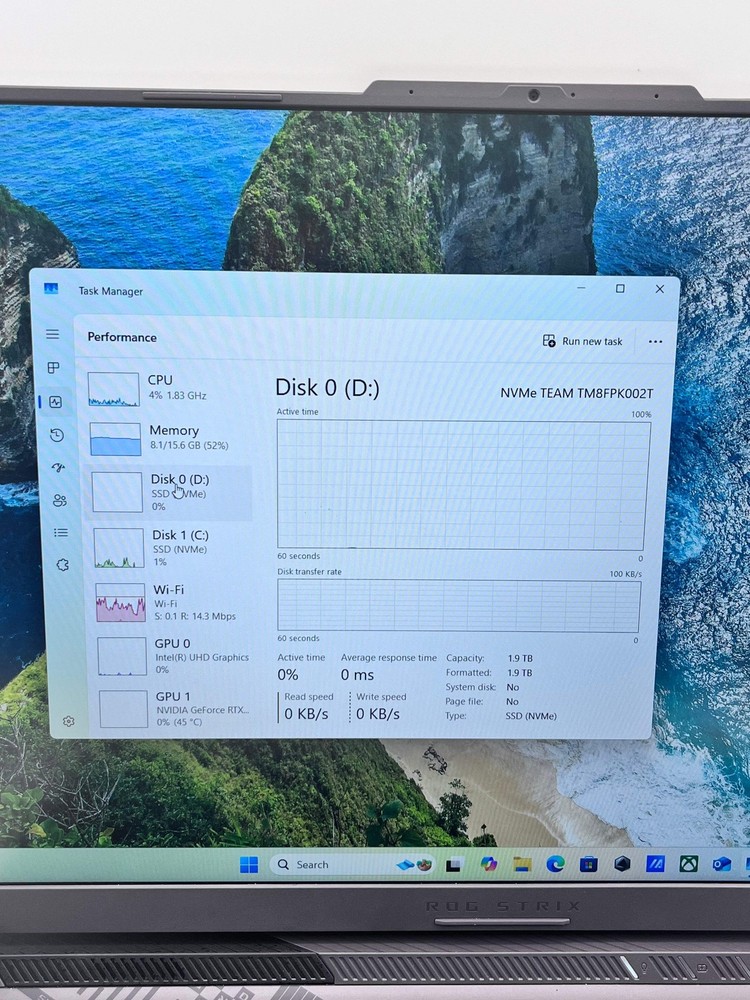Switch to the Users page icon
Viewport: 750px width, 1000px height.
point(60,500)
